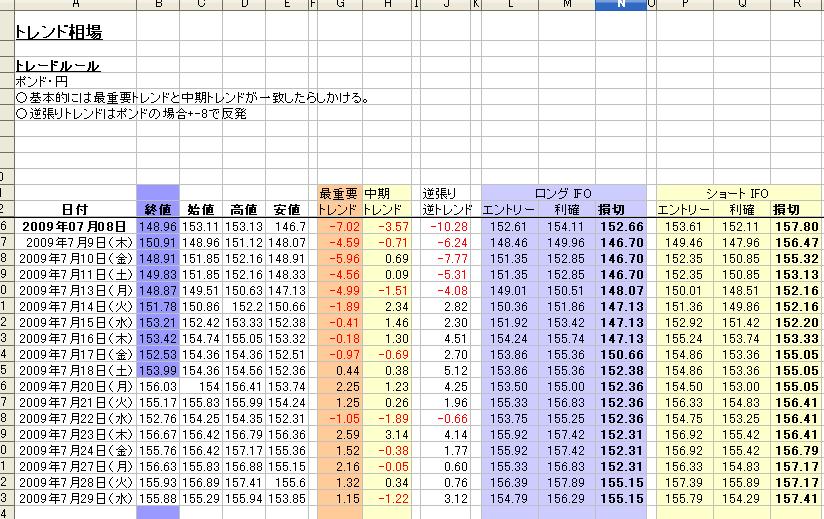The image size is (824, 519).
Task: Select the 2.59 最重要トレンド value cell
Action: [x=339, y=434]
